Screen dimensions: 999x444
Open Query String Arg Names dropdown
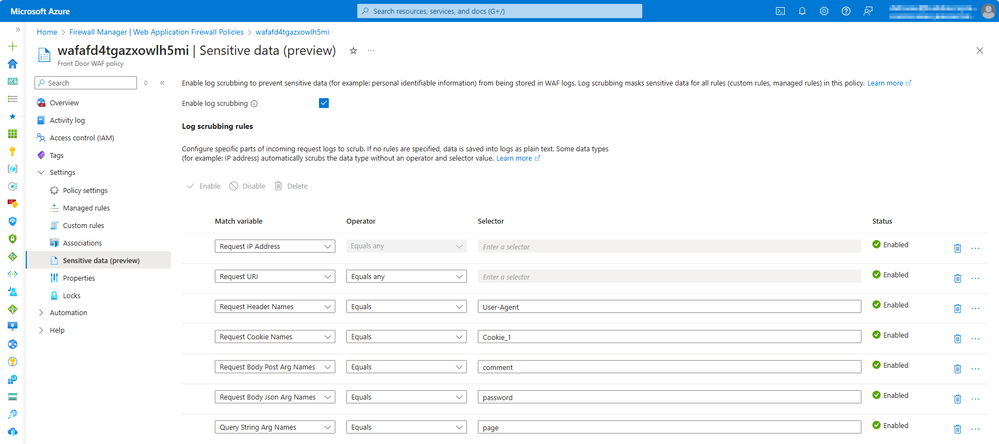pos(275,427)
